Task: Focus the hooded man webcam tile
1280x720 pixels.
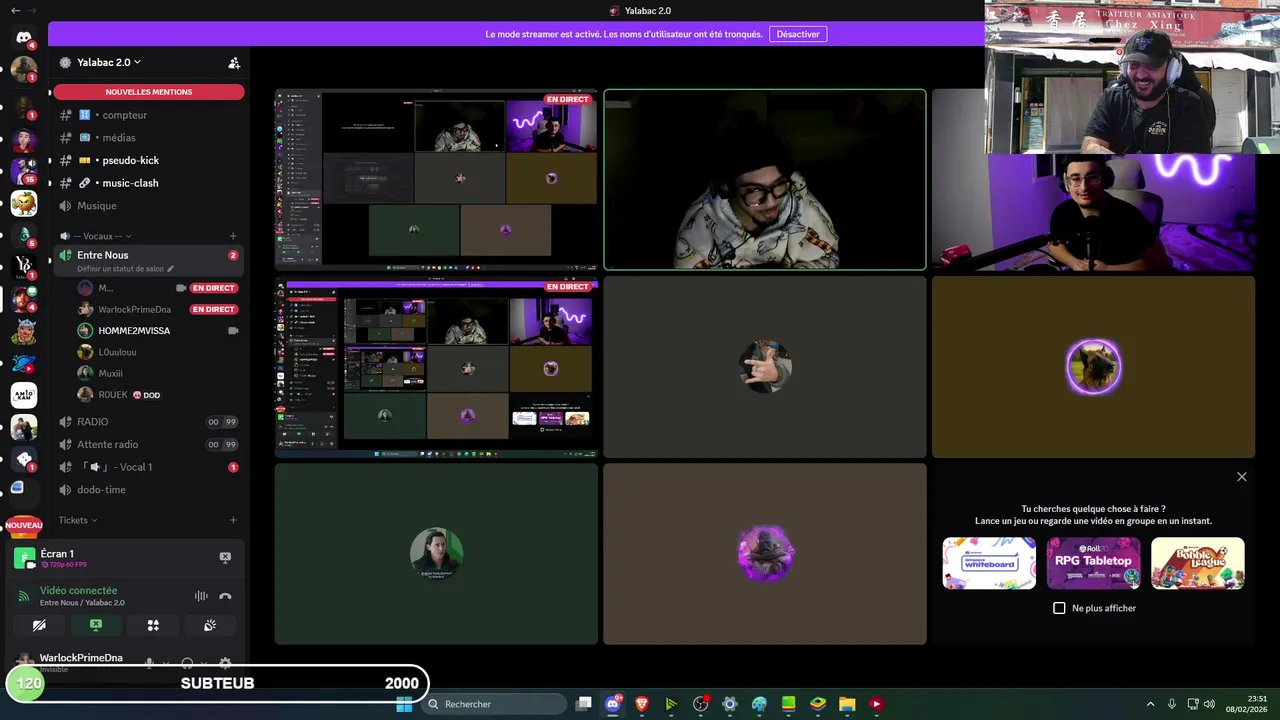Action: pos(765,180)
